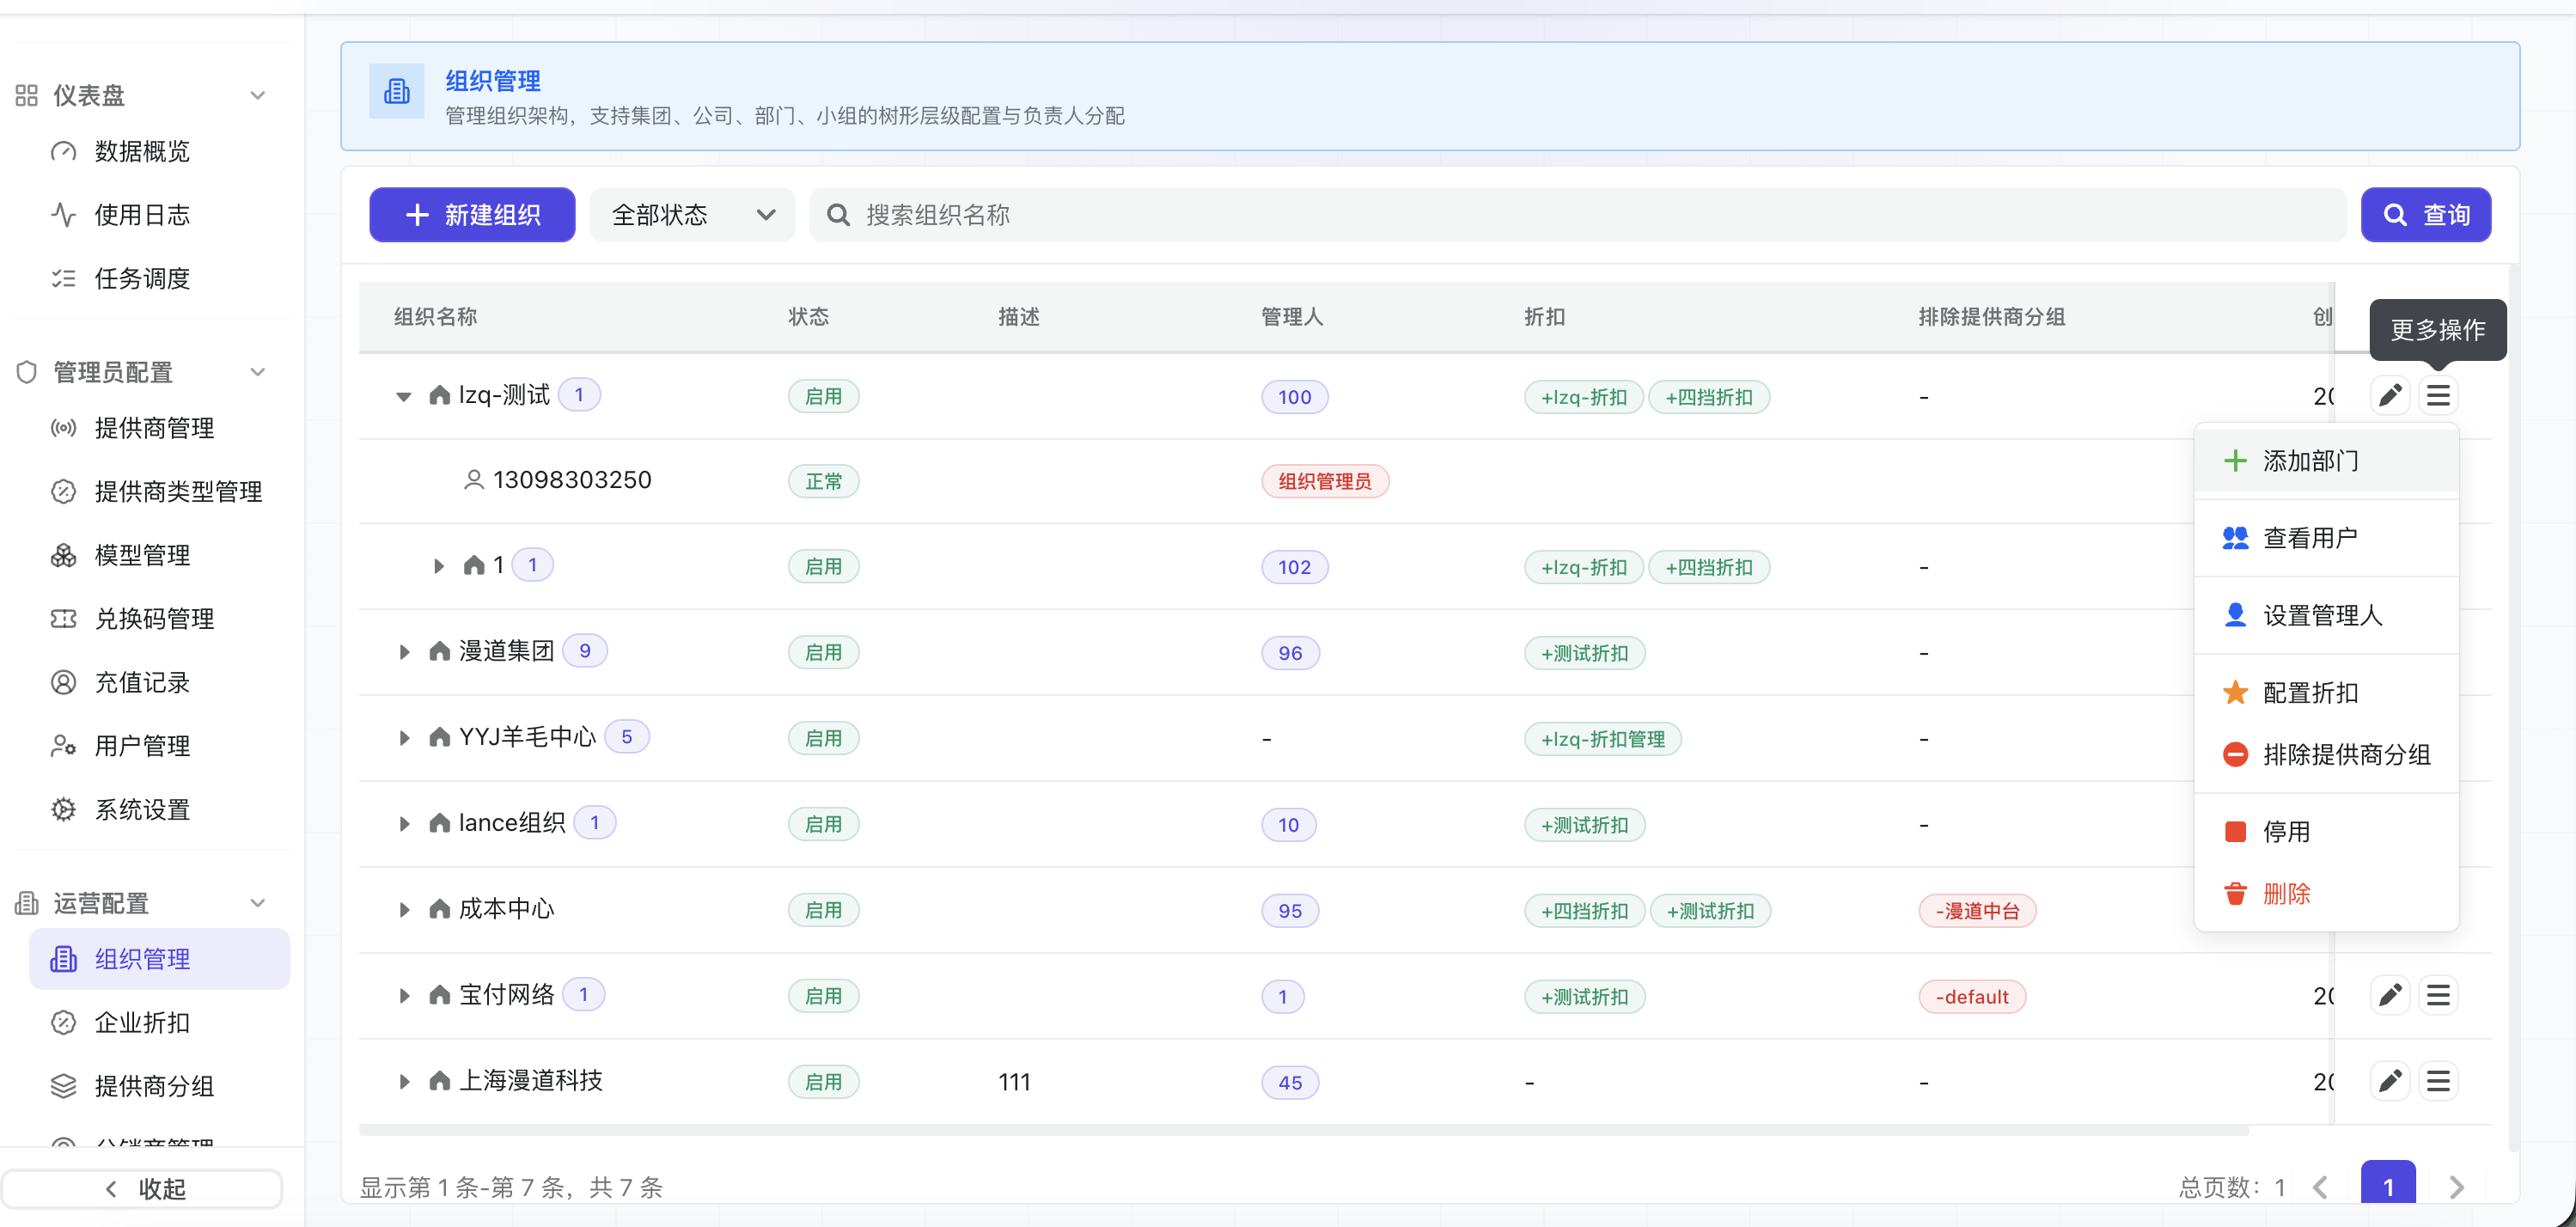Collapse the 仪表盘 sidebar section

(258, 95)
